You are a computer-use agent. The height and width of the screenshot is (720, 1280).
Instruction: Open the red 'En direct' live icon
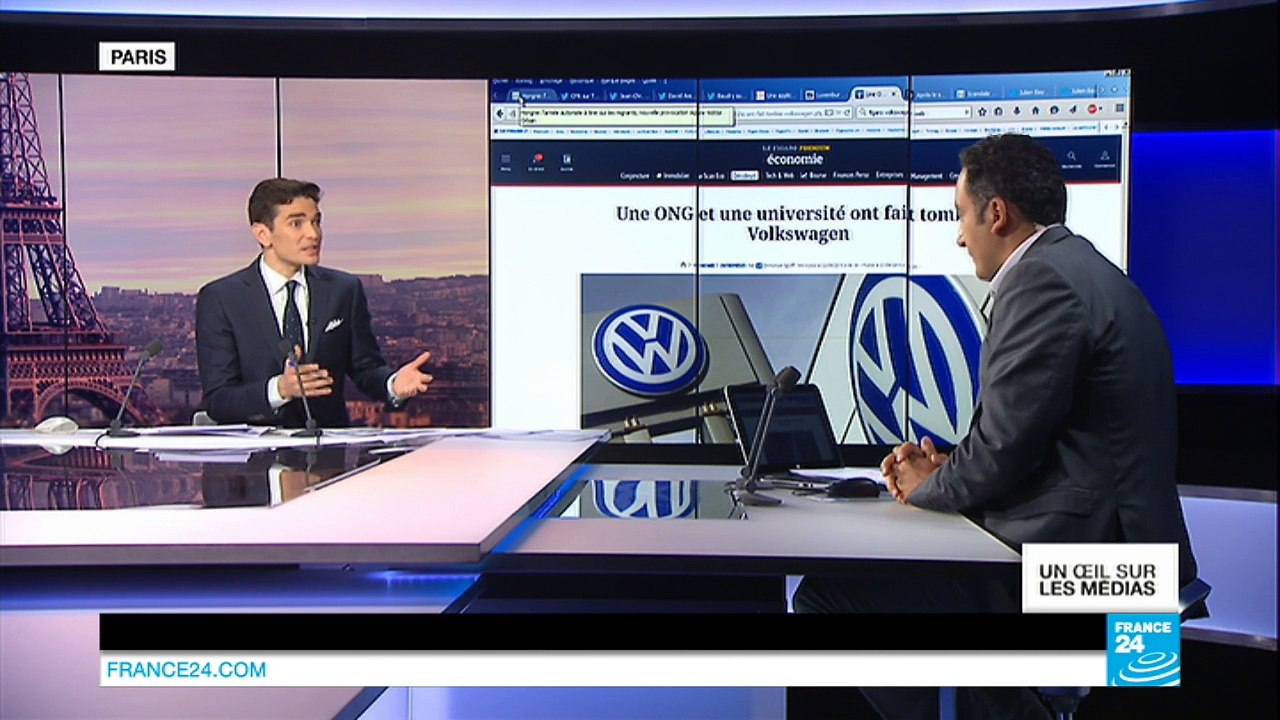pyautogui.click(x=537, y=160)
